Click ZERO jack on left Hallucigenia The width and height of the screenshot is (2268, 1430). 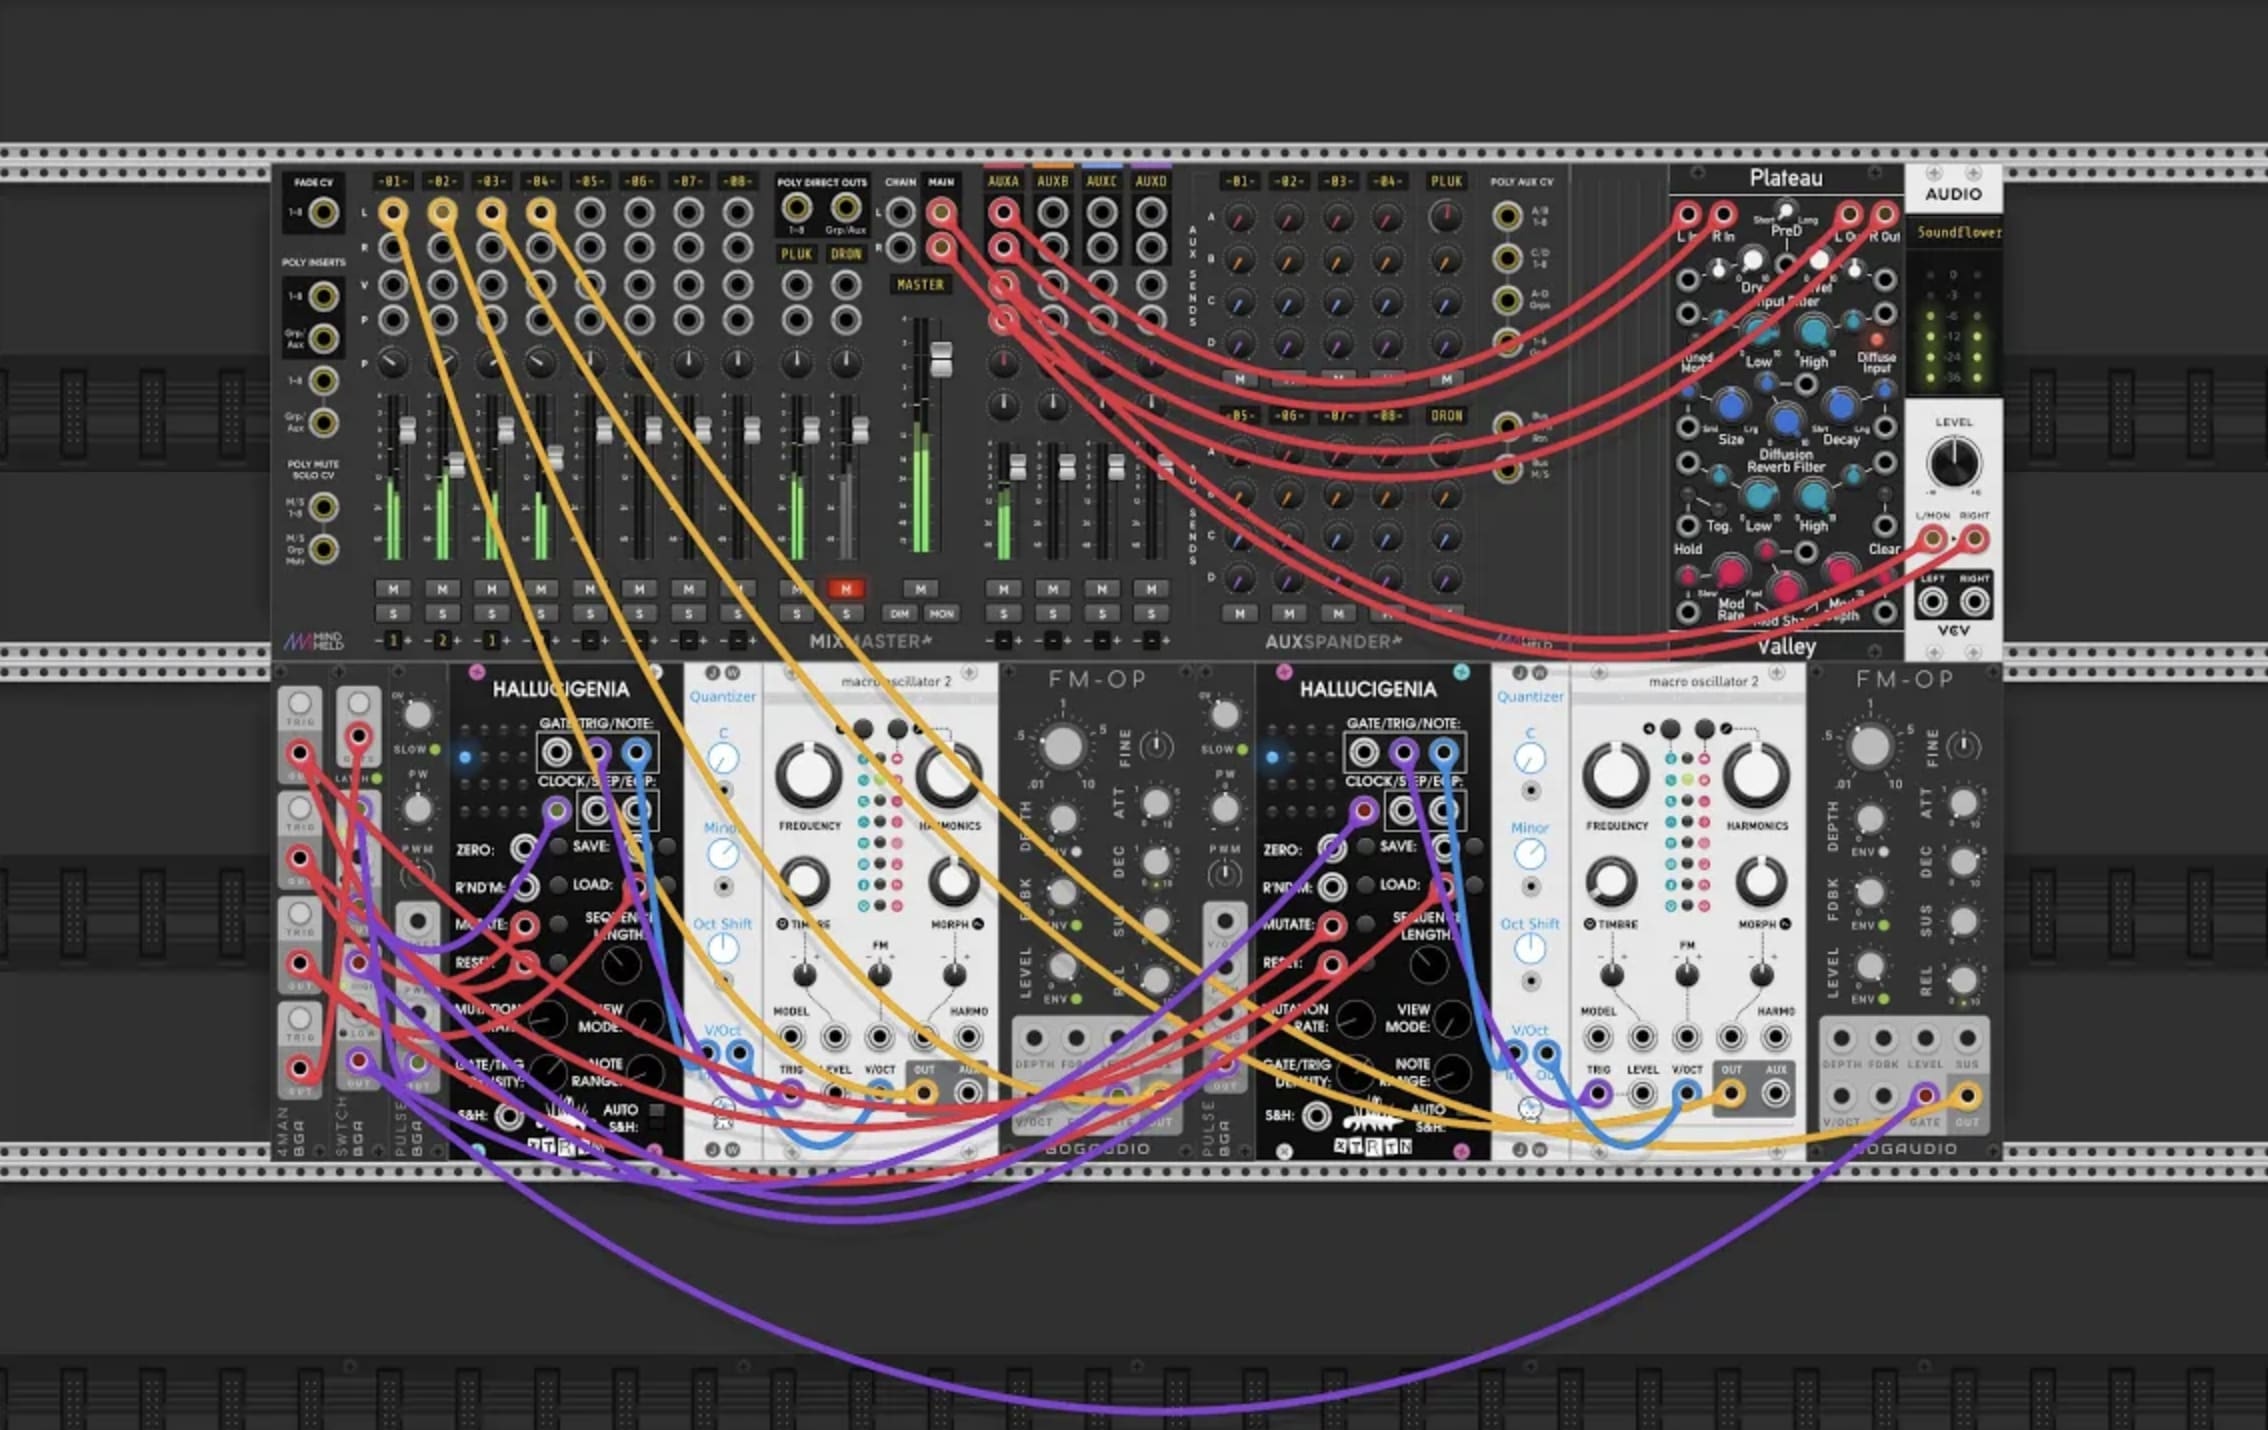tap(523, 849)
